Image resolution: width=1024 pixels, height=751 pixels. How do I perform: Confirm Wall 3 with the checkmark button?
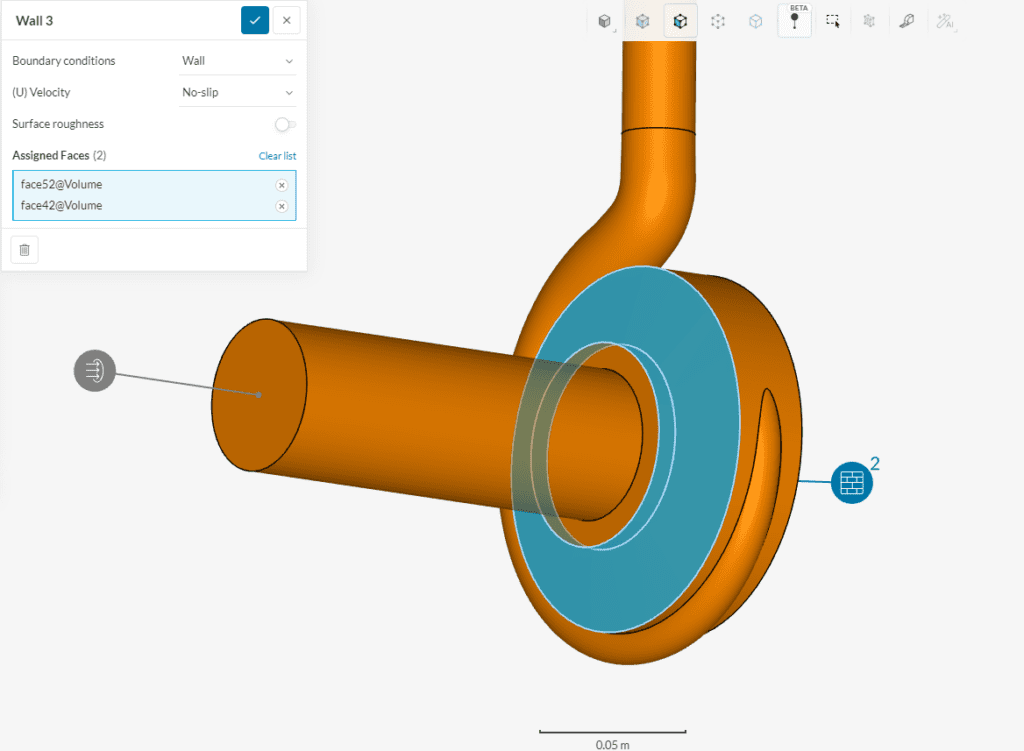(254, 19)
